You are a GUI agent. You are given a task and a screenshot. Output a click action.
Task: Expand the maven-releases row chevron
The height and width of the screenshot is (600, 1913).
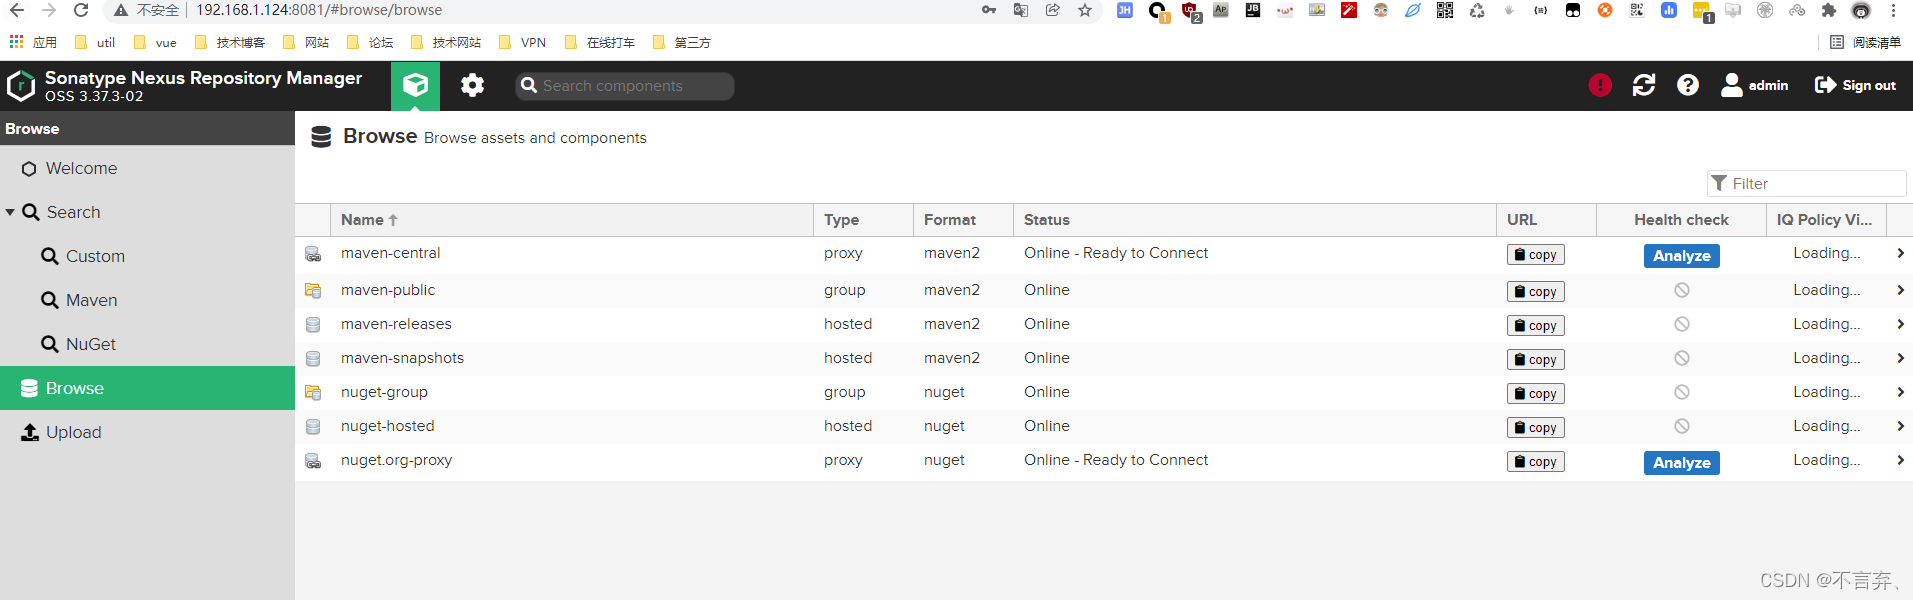[1900, 324]
